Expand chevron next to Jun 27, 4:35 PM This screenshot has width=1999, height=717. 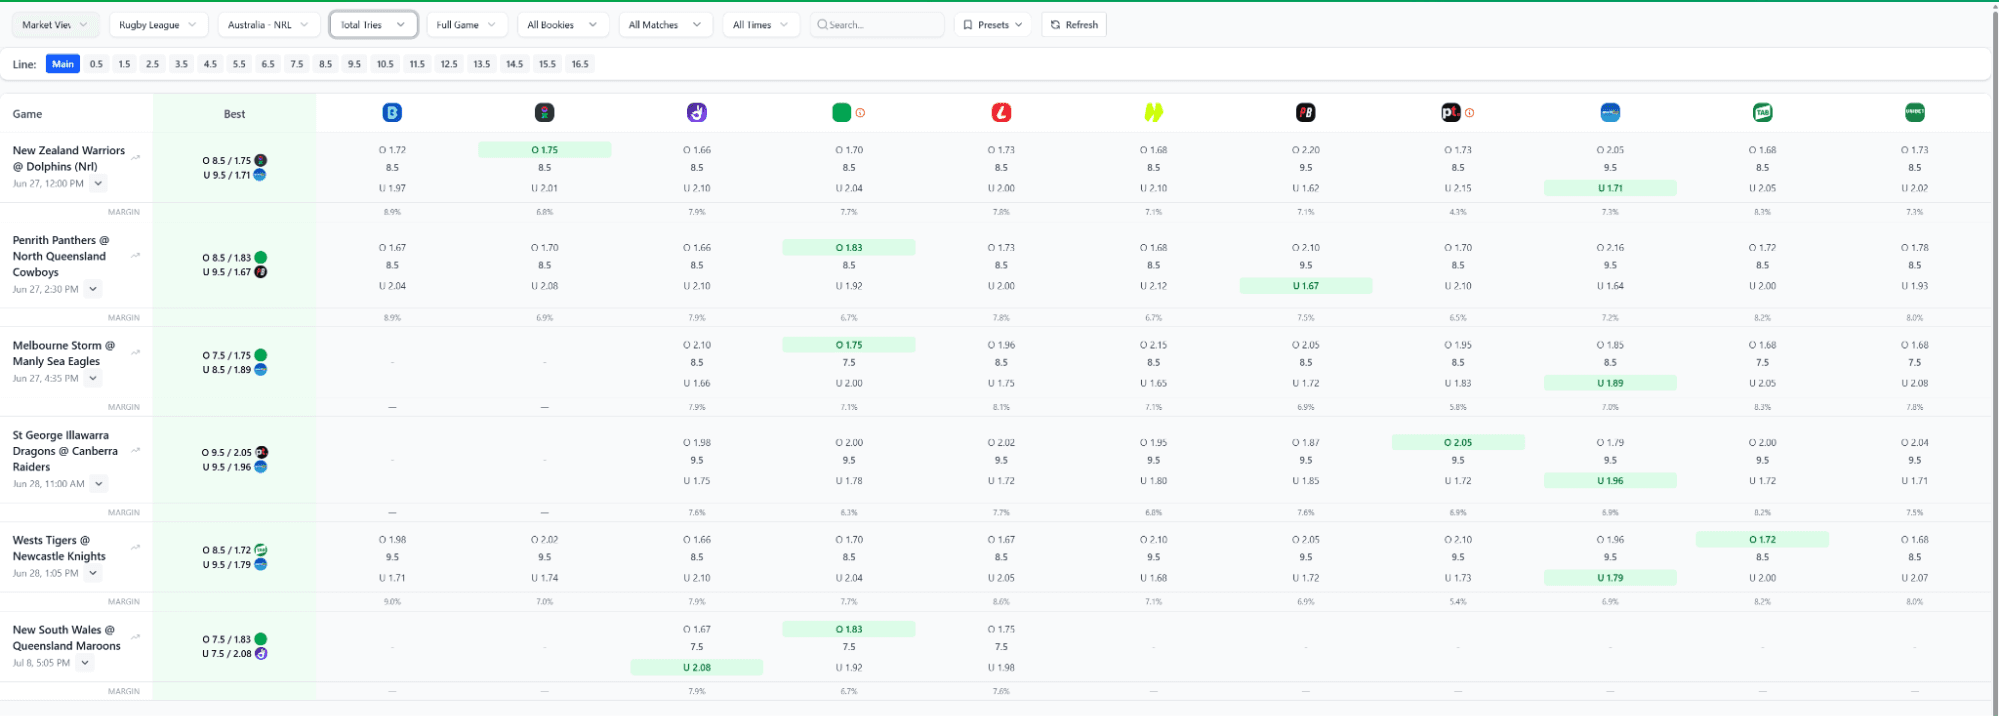(93, 379)
